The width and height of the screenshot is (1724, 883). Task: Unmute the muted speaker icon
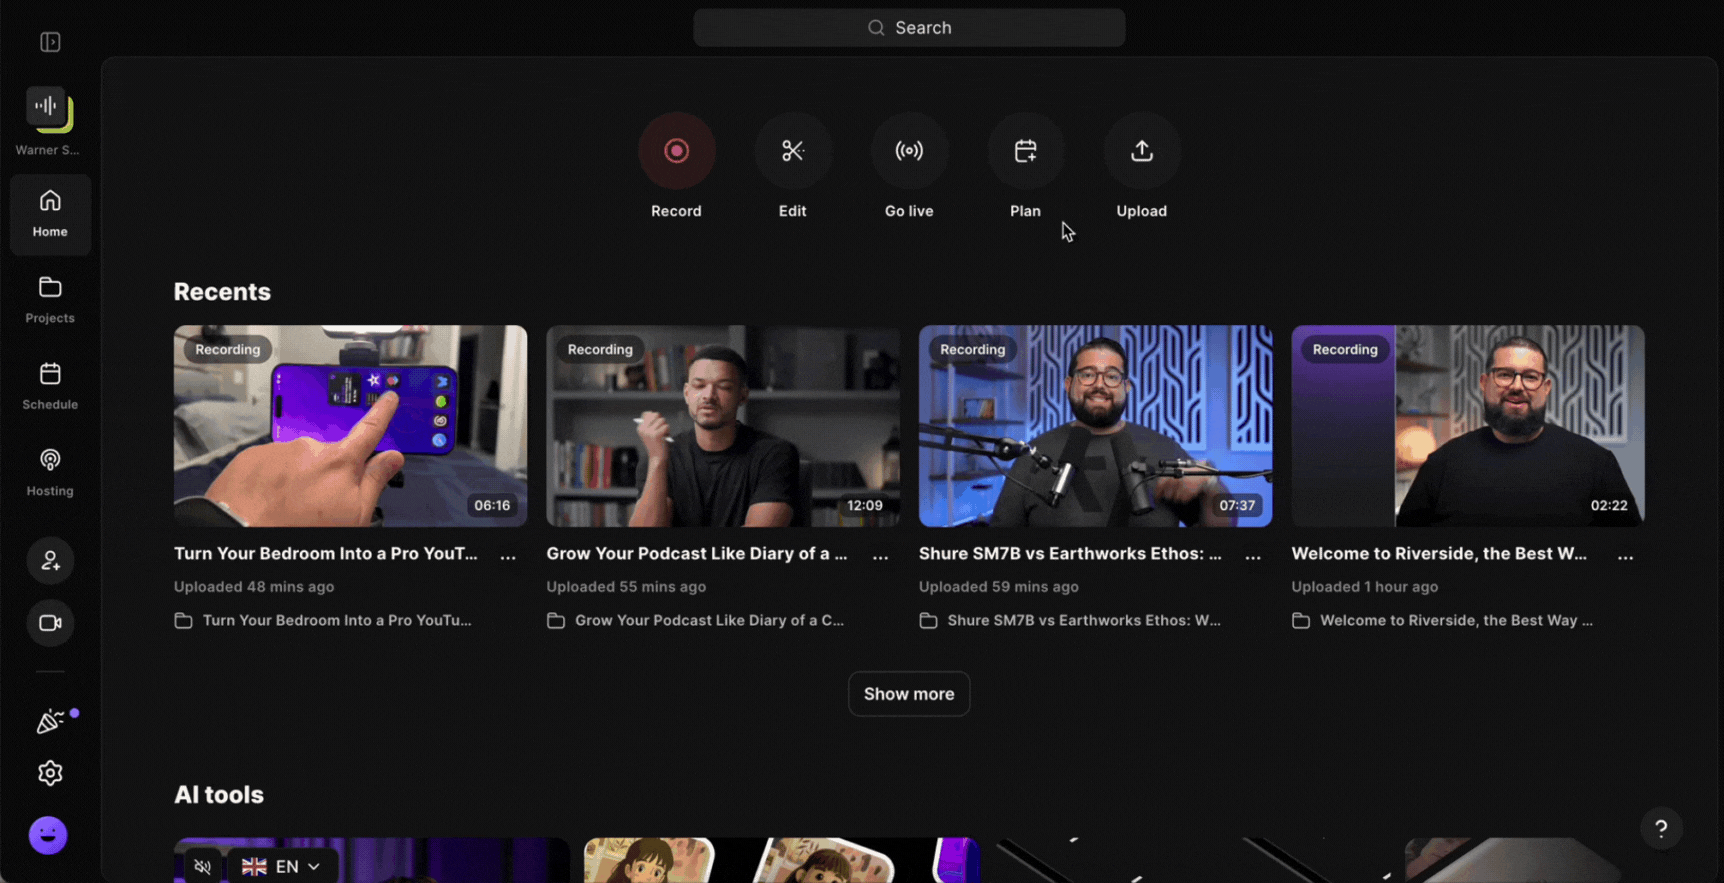202,866
